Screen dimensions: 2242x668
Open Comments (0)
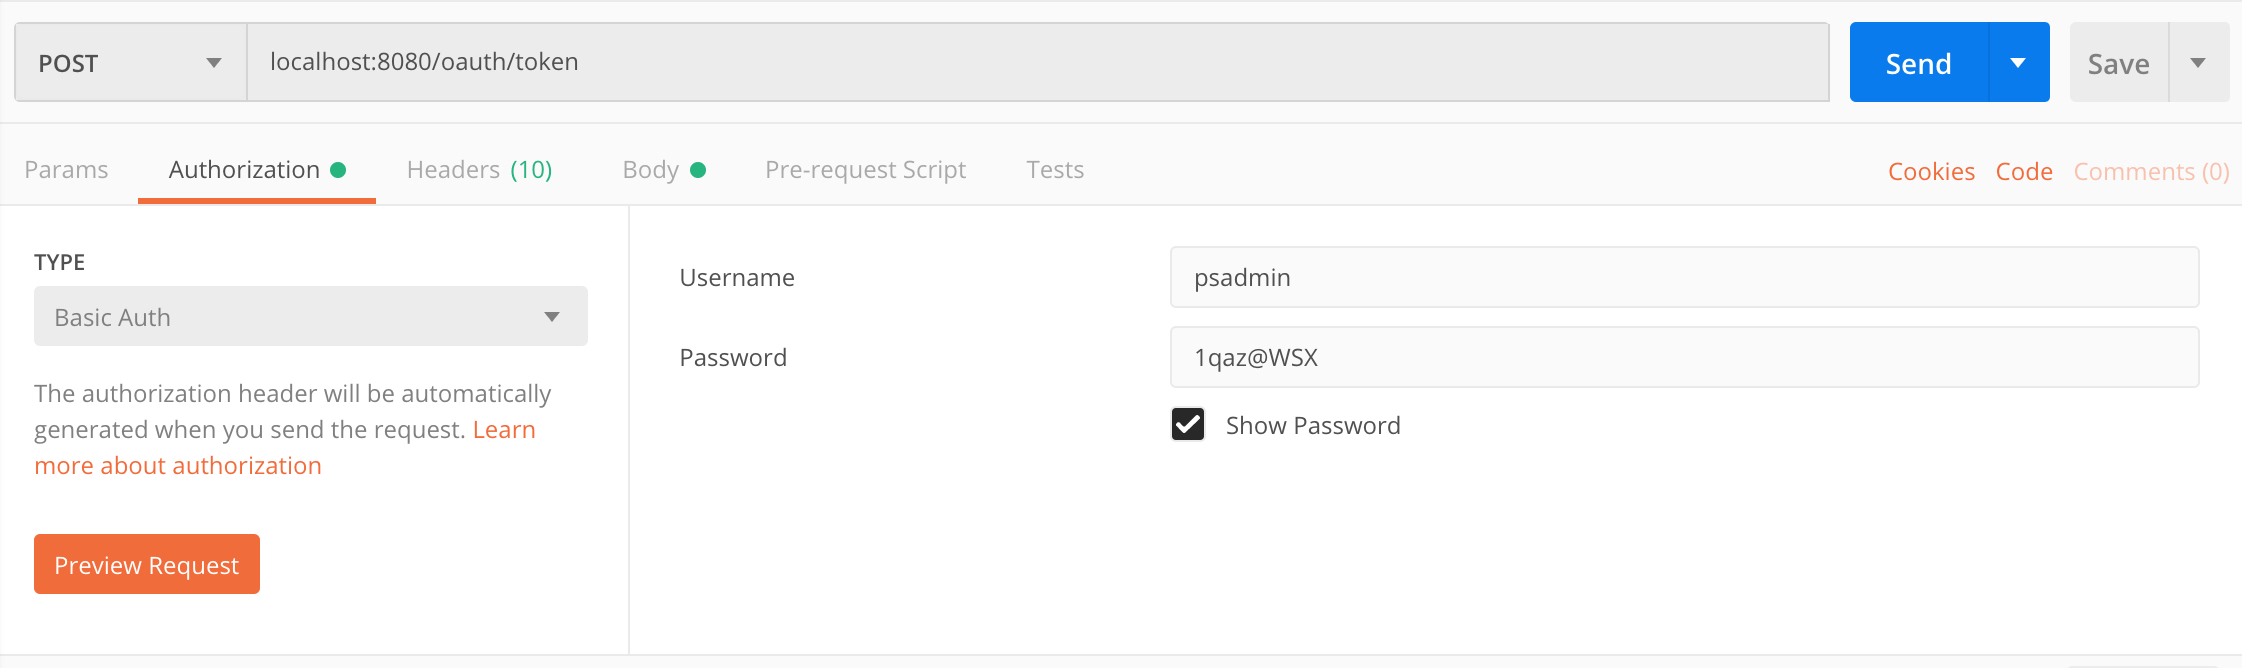coord(2151,172)
